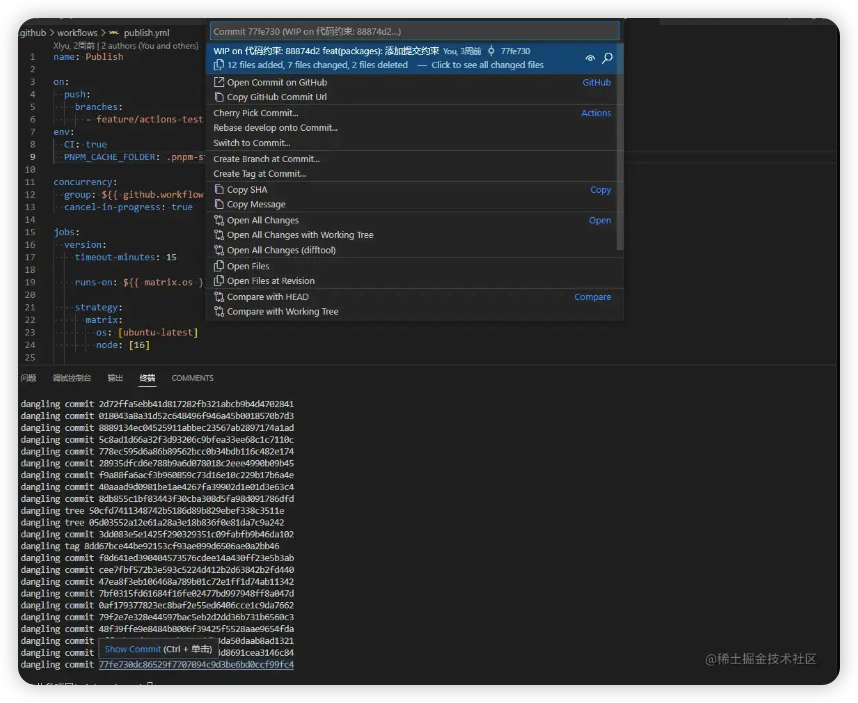Image resolution: width=858 pixels, height=703 pixels.
Task: Click the .github breadcrumb segment
Action: pos(33,33)
